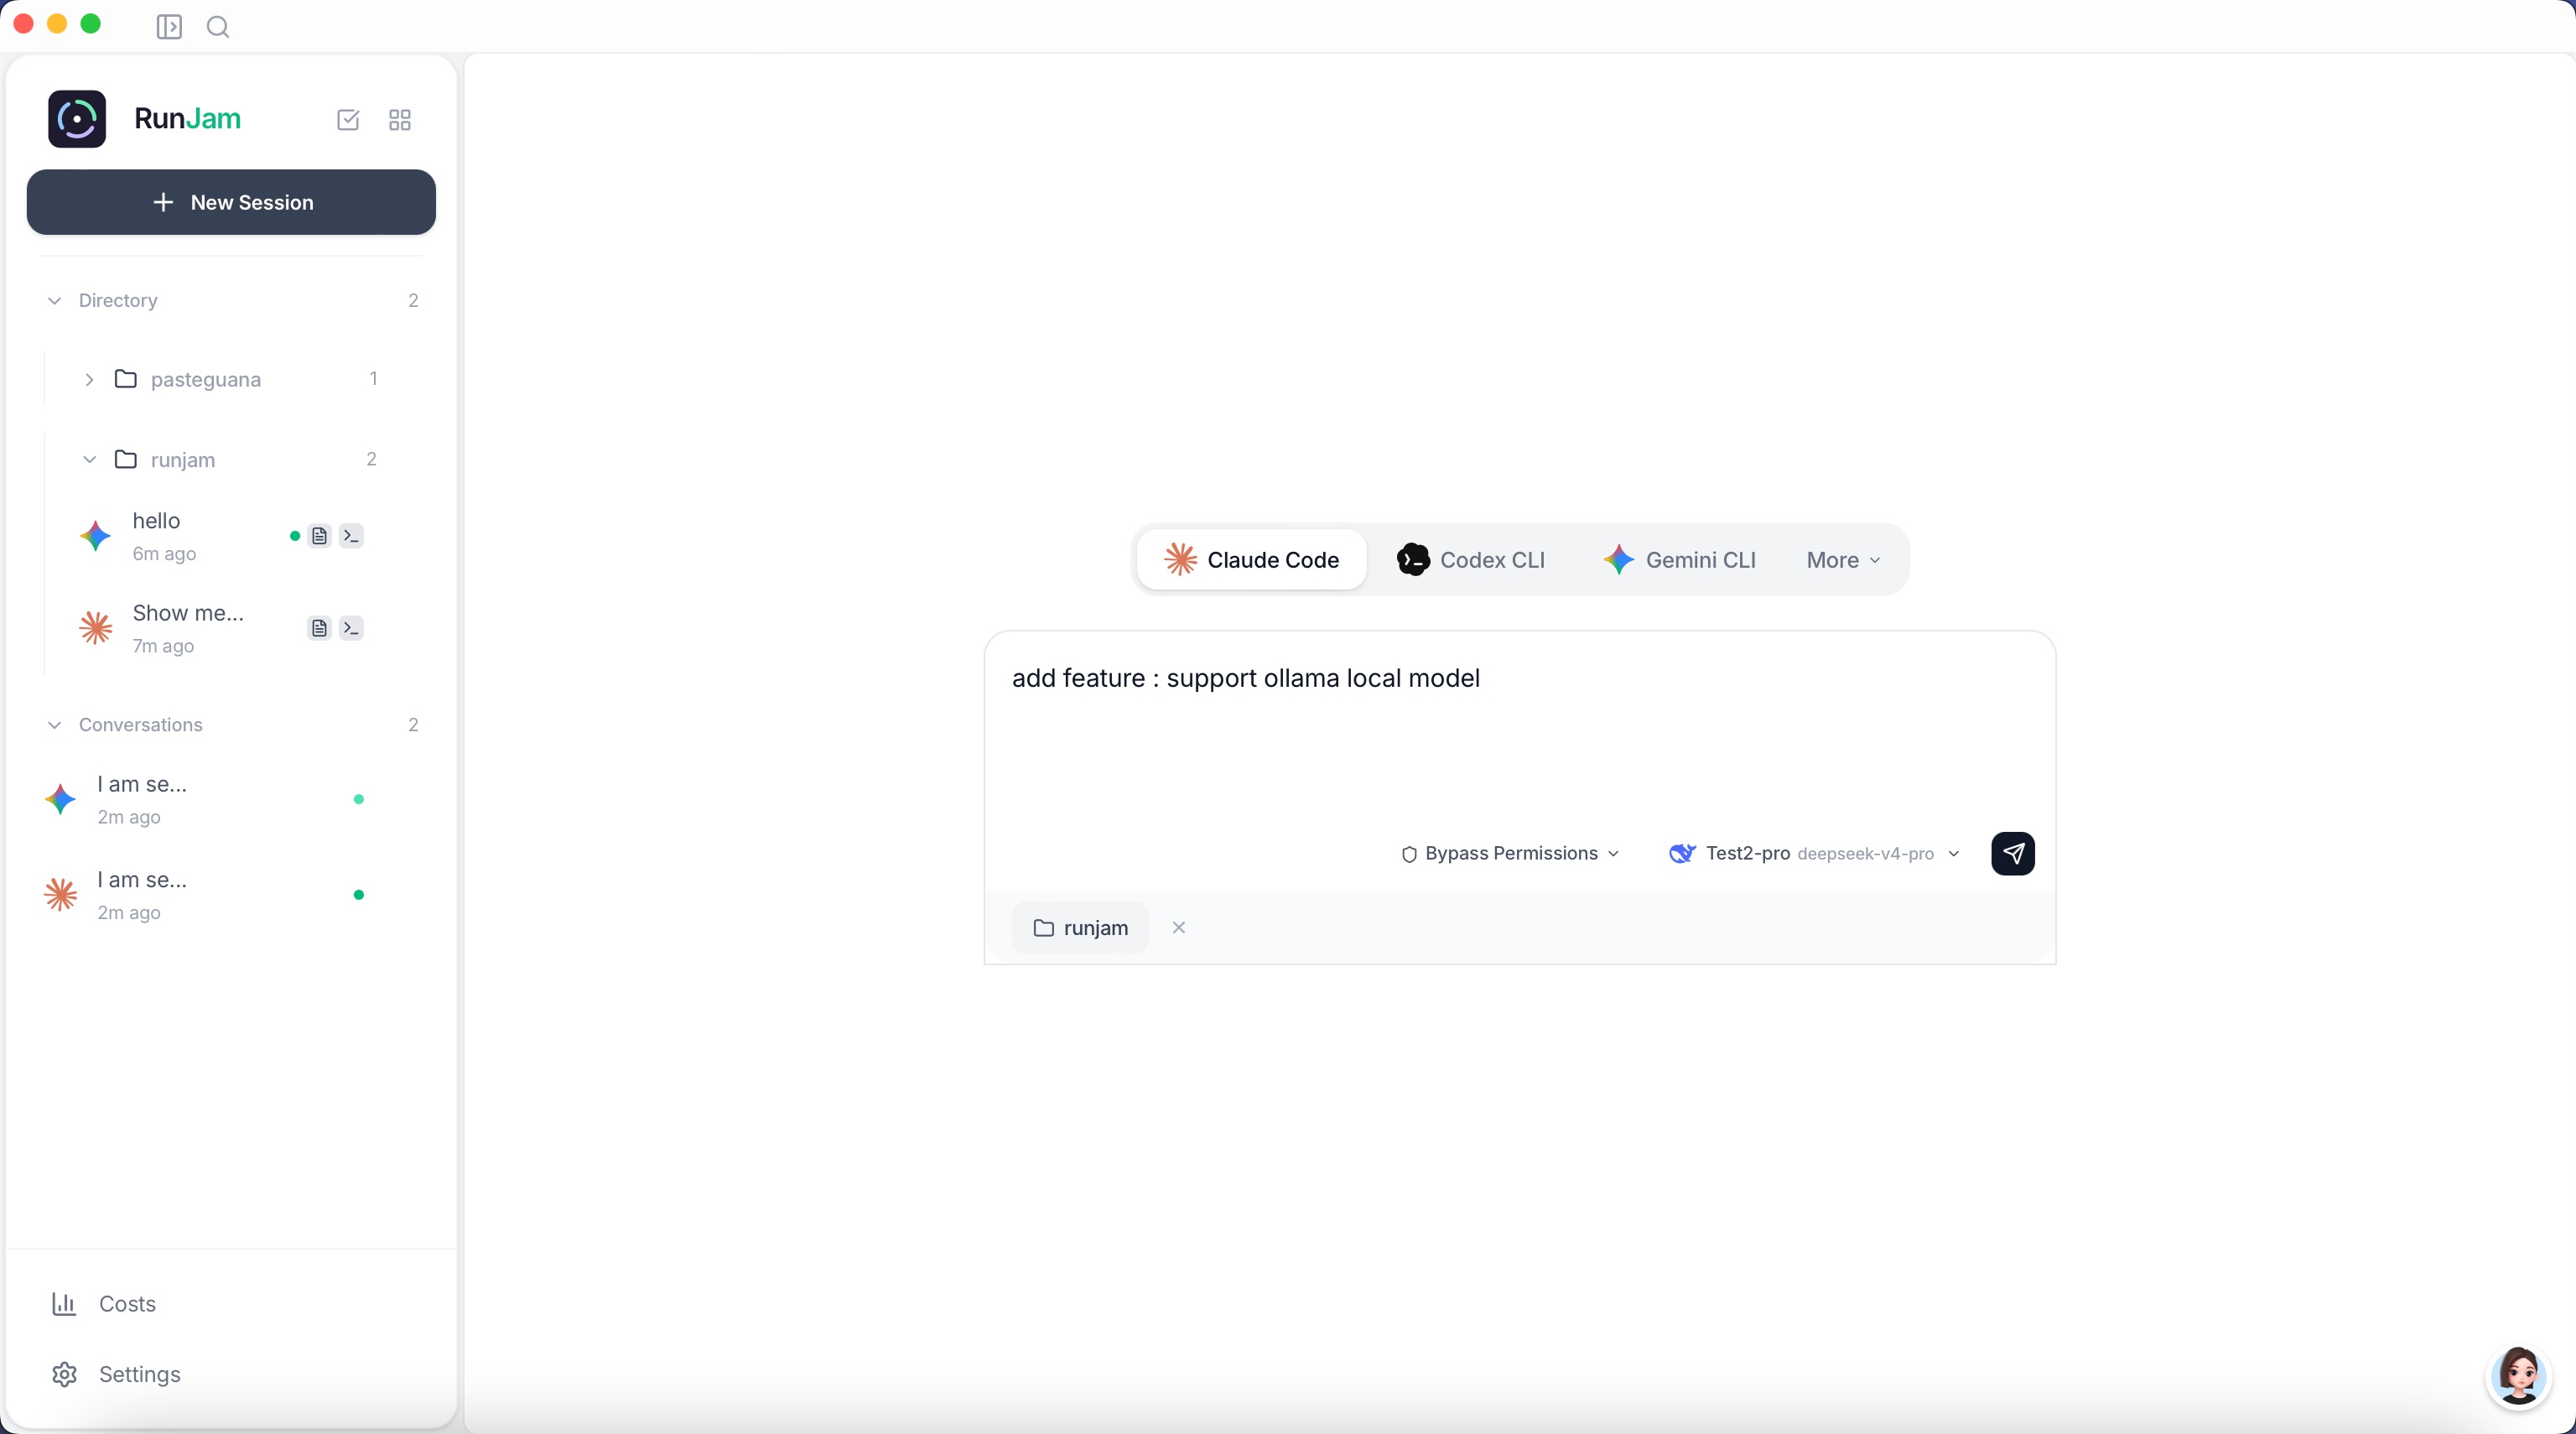The image size is (2576, 1434).
Task: Click the Directory count 2
Action: [413, 301]
